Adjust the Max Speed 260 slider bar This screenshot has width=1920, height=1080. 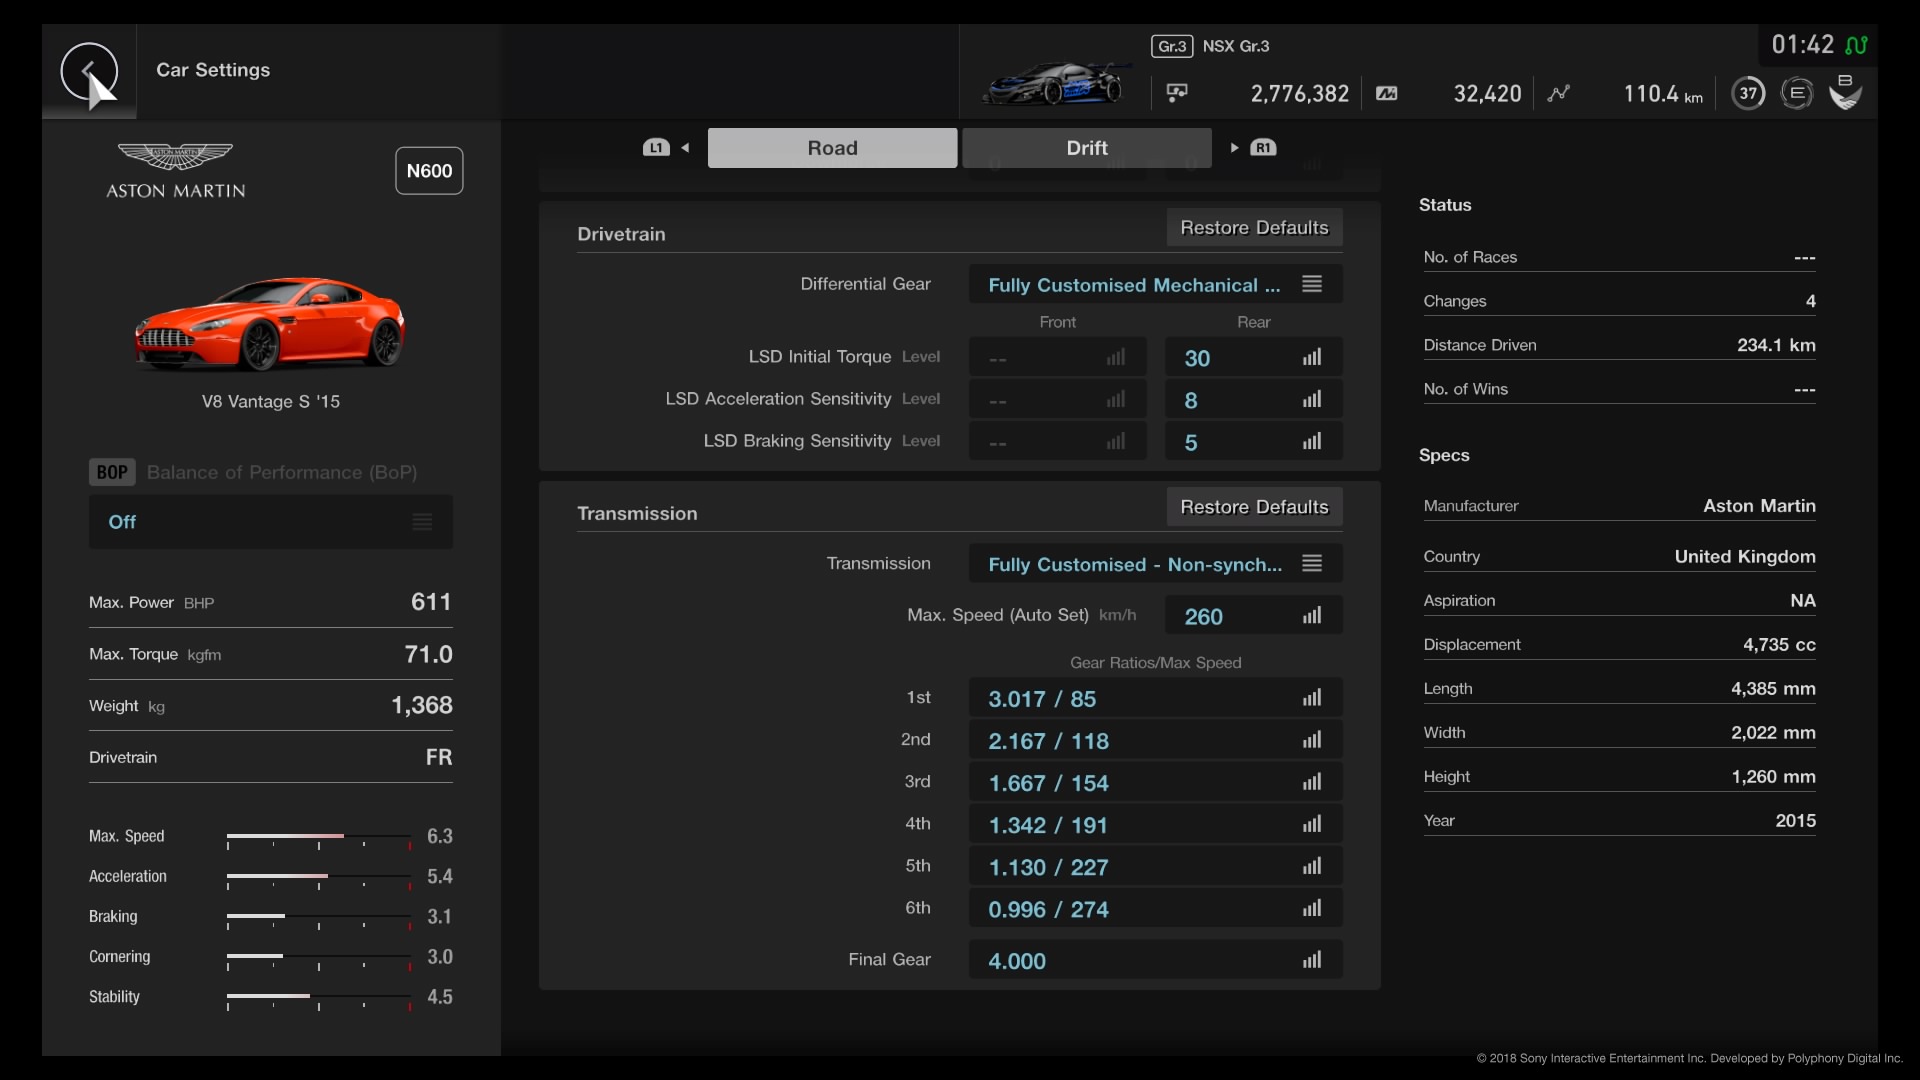(1312, 615)
